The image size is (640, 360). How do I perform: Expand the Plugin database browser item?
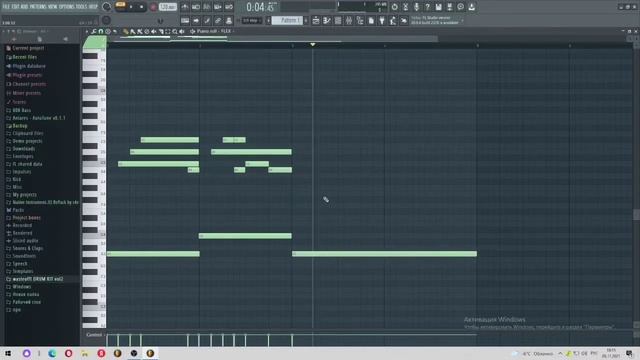pos(25,66)
